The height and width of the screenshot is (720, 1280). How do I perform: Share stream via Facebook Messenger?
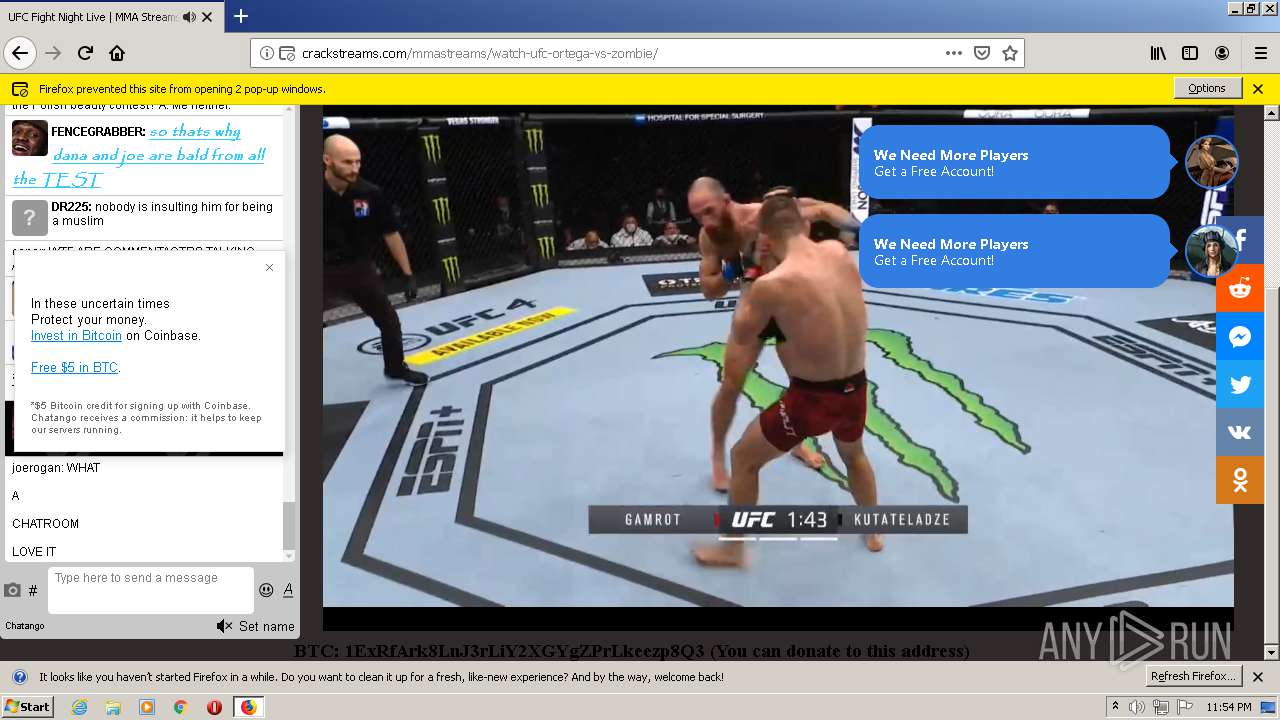pyautogui.click(x=1240, y=336)
